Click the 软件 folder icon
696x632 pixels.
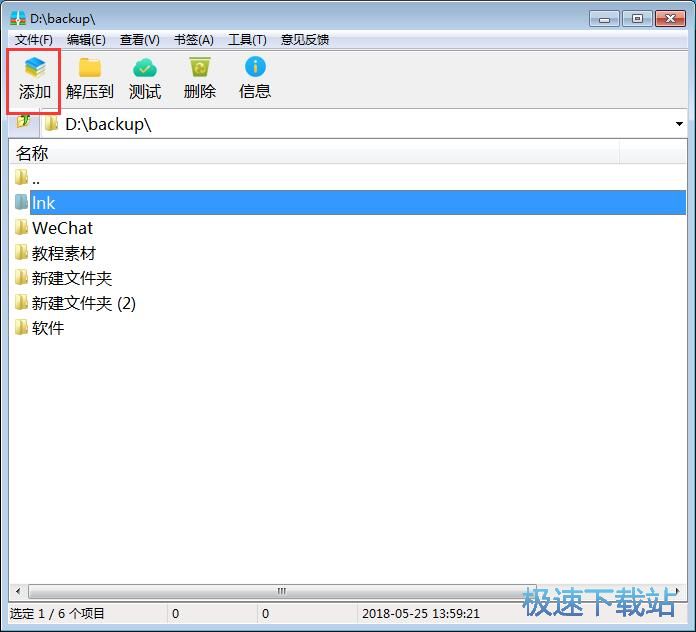pos(21,328)
